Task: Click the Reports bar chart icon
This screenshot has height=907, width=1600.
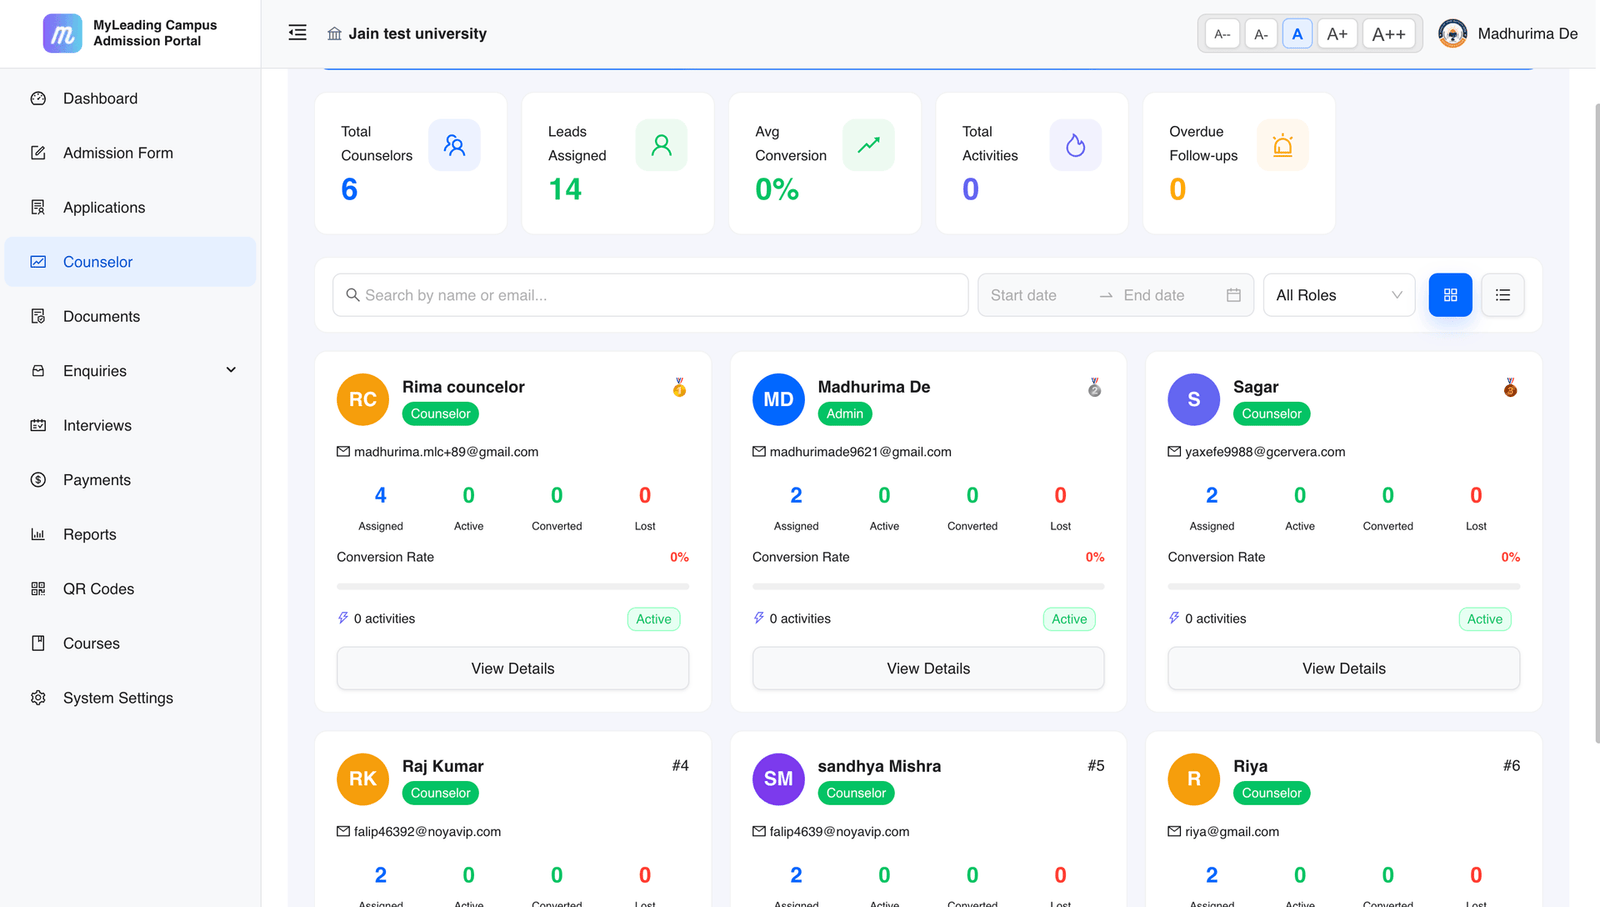Action: [38, 534]
